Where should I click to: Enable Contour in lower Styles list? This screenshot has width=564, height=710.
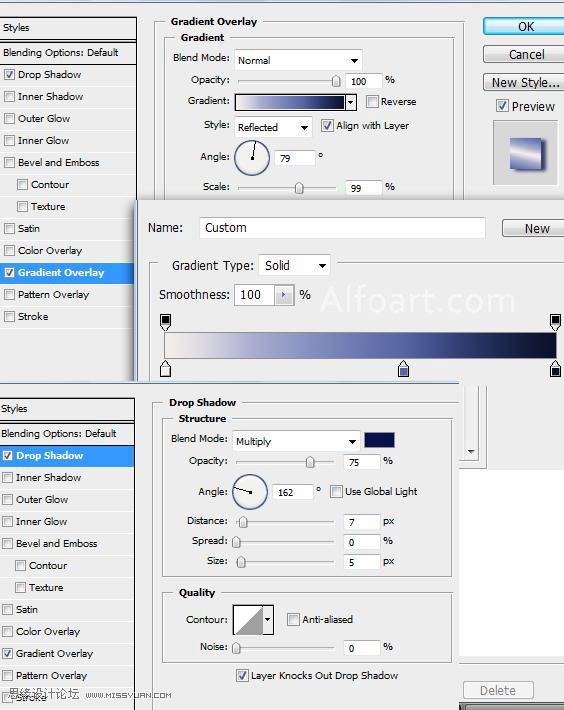tap(20, 566)
